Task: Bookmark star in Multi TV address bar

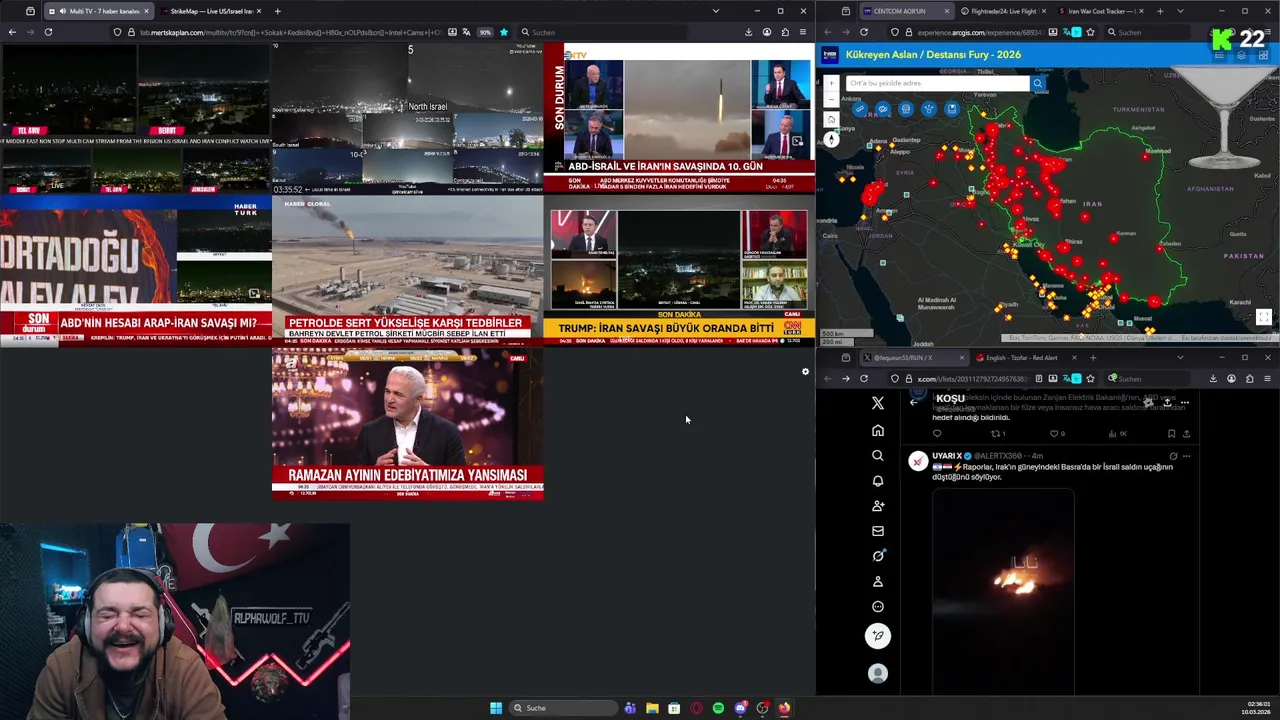Action: click(x=503, y=32)
